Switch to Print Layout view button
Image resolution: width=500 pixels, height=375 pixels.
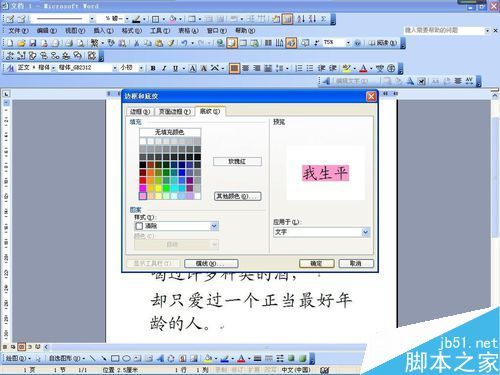pyautogui.click(x=21, y=347)
